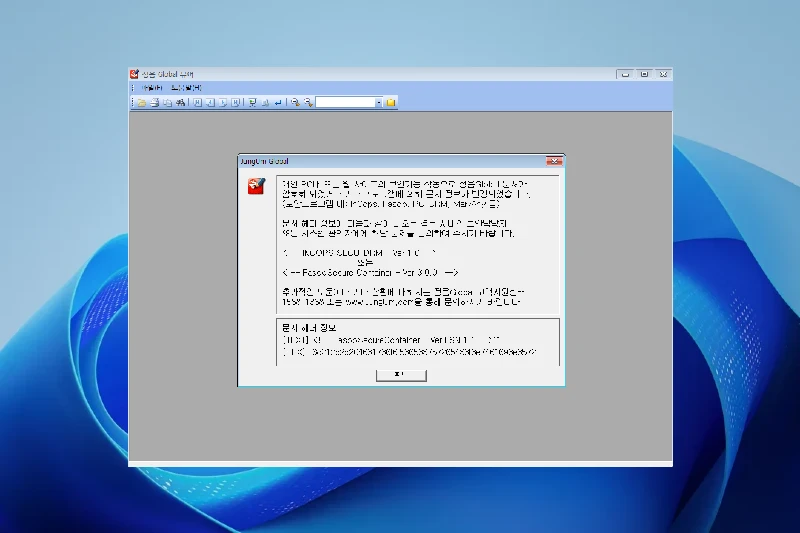800x533 pixels.
Task: Open the Help (H) menu
Action: coord(186,88)
